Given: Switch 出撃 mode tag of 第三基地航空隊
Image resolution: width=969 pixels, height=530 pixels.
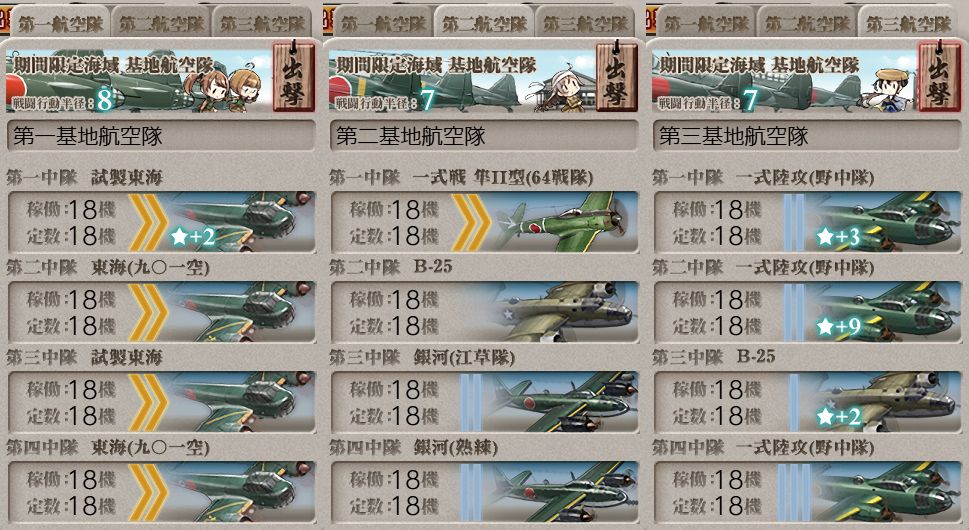Looking at the screenshot, I should tap(940, 76).
